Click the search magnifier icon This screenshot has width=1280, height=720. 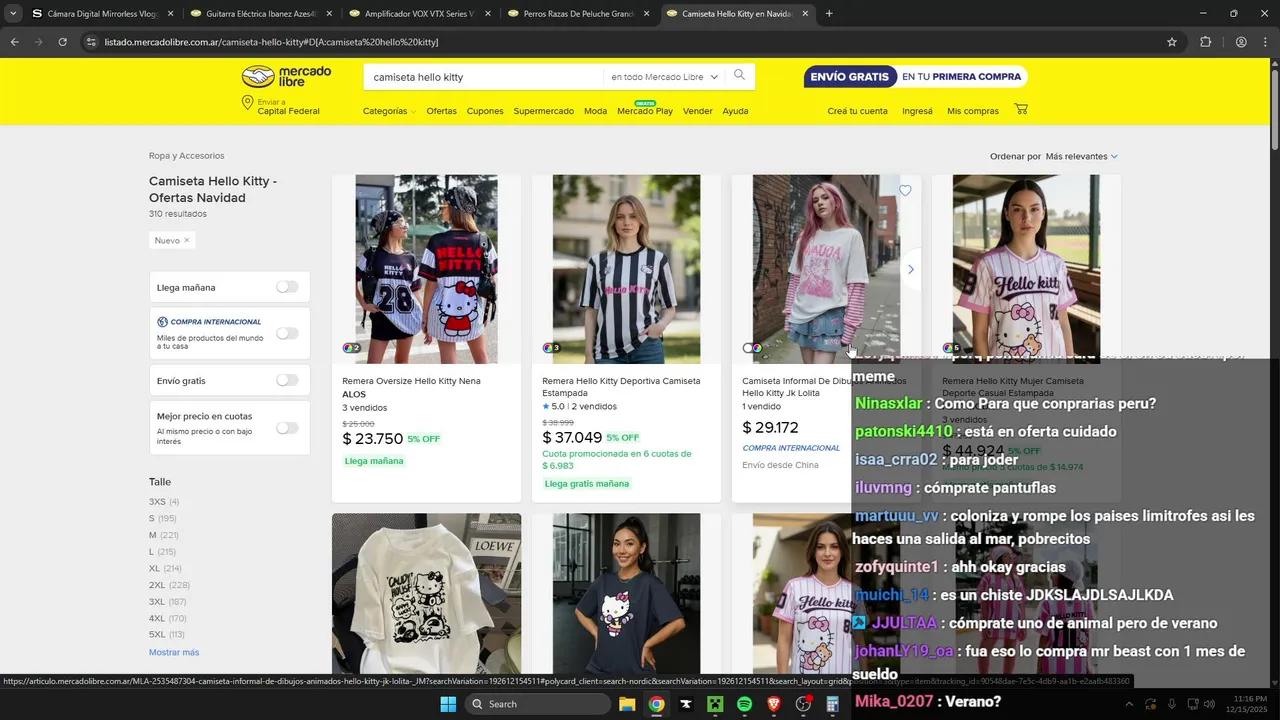(x=739, y=76)
